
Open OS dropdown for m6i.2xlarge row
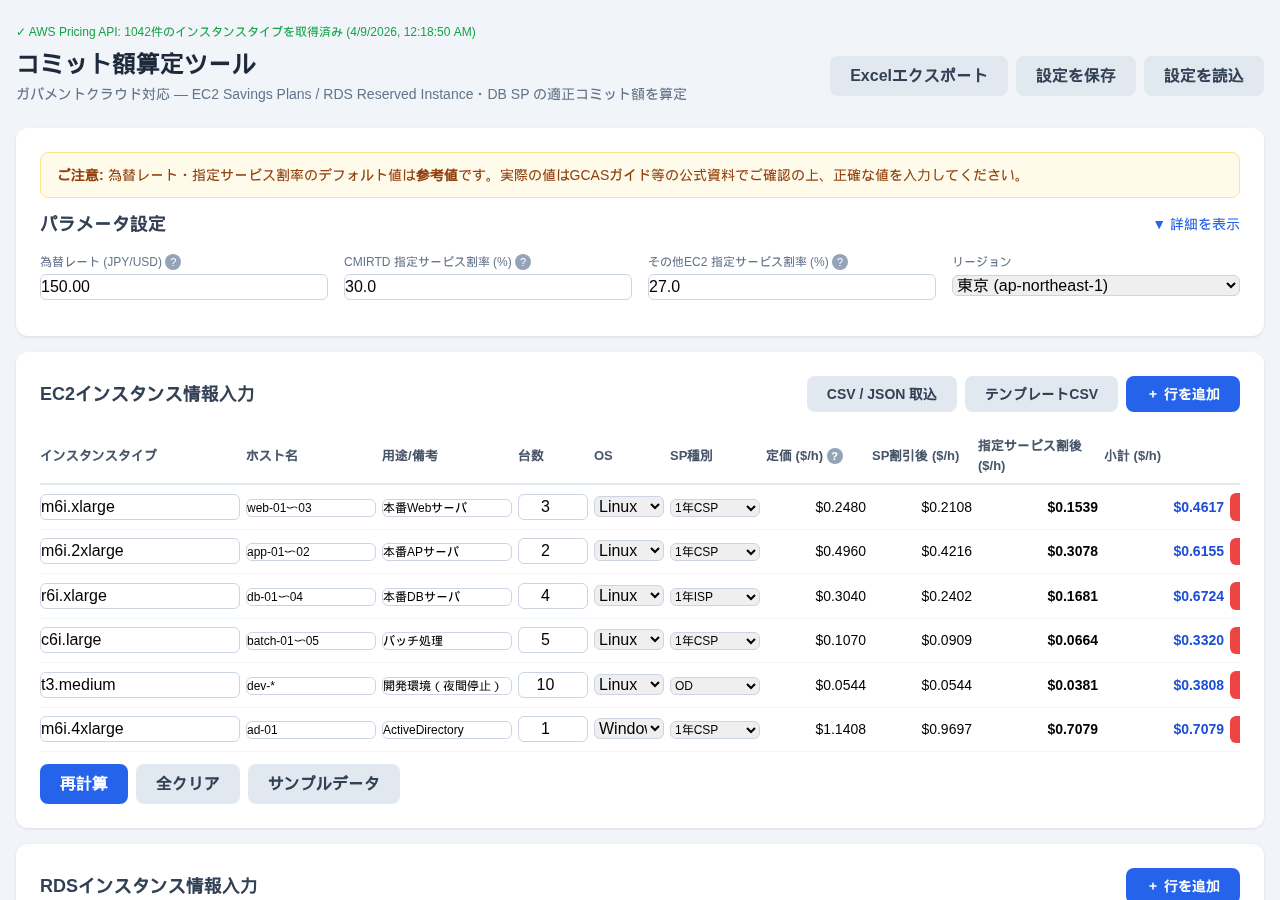pyautogui.click(x=629, y=551)
